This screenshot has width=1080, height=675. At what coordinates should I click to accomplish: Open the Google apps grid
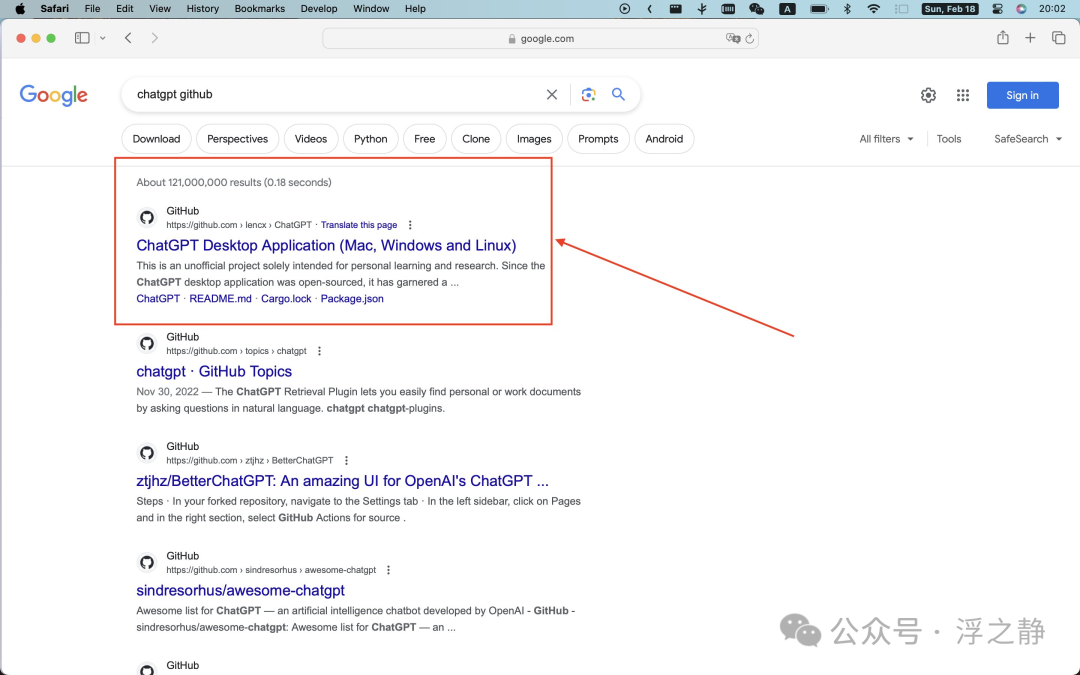click(963, 95)
